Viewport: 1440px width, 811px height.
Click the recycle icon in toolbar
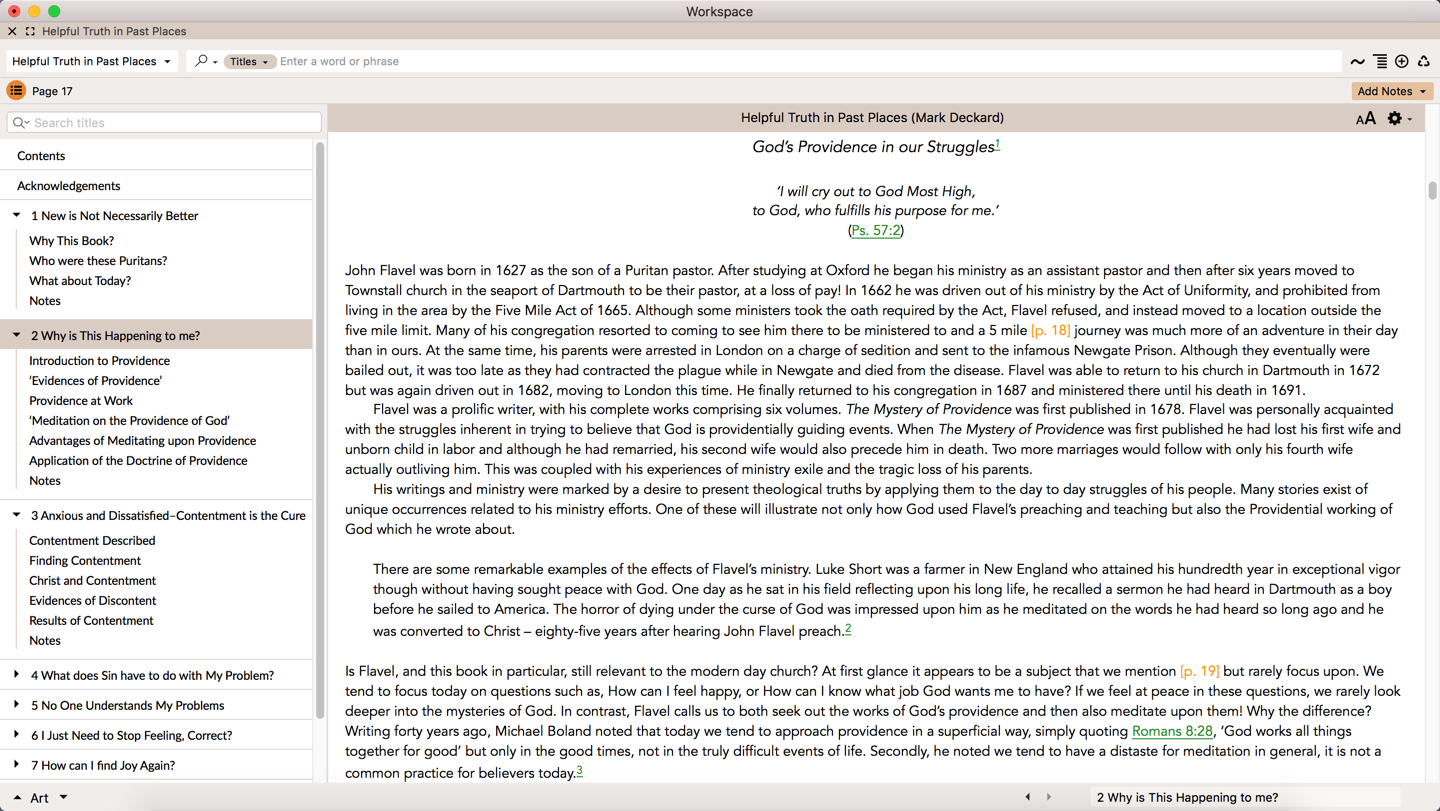[x=1424, y=62]
